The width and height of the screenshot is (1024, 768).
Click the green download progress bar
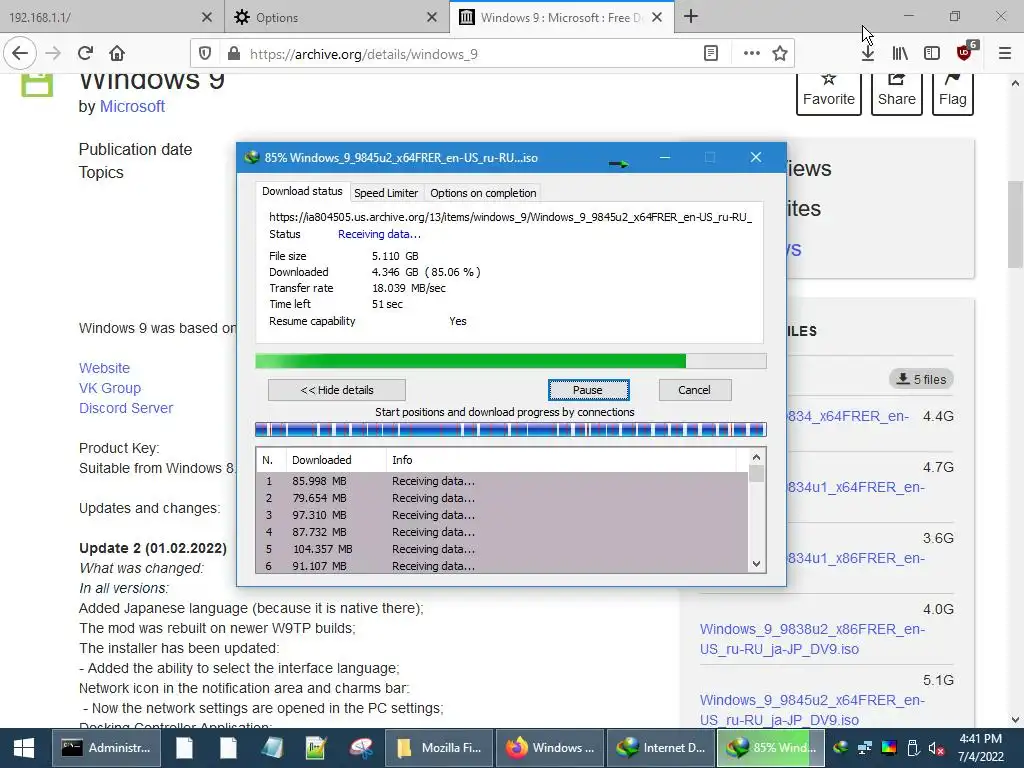[511, 361]
